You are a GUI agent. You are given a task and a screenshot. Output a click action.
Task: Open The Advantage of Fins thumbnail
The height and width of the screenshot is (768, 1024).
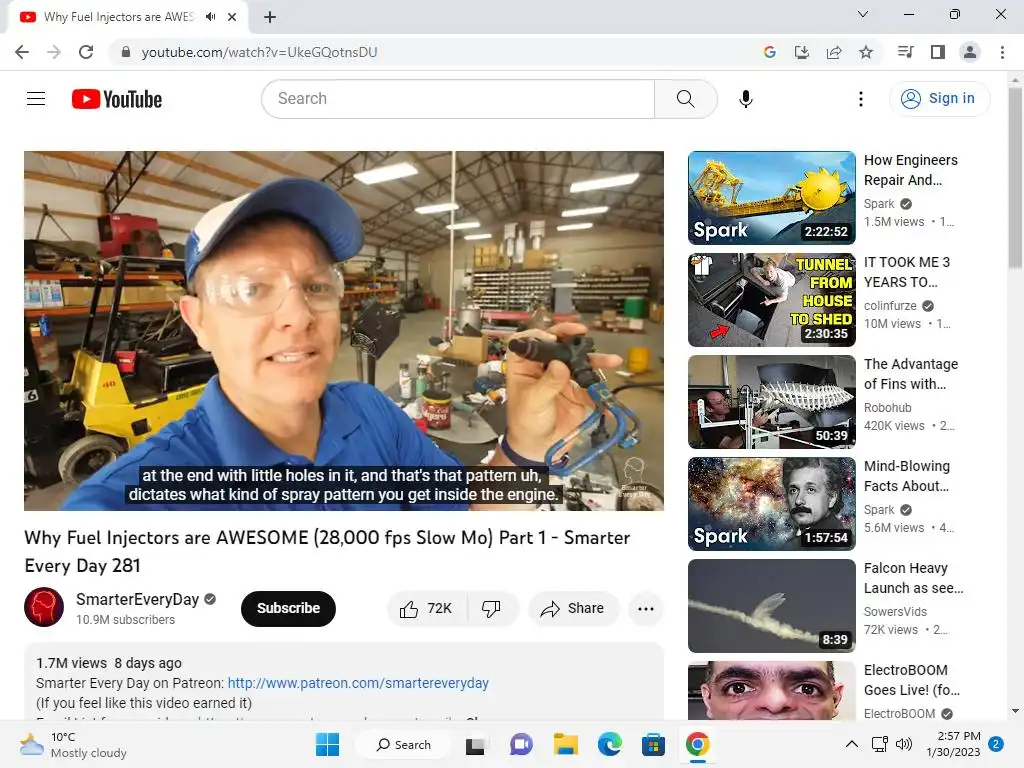coord(771,402)
